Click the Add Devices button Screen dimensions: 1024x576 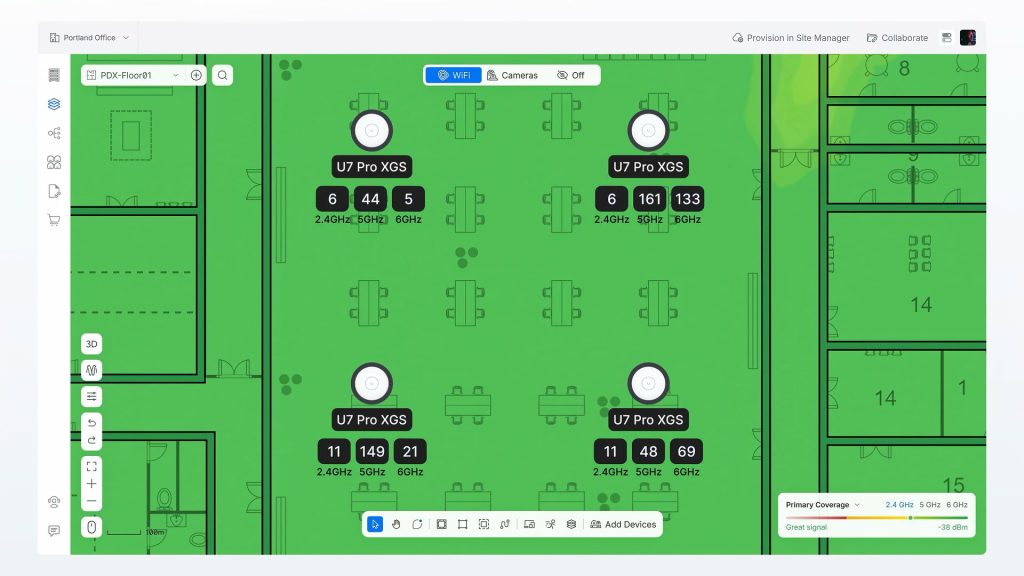coord(623,524)
